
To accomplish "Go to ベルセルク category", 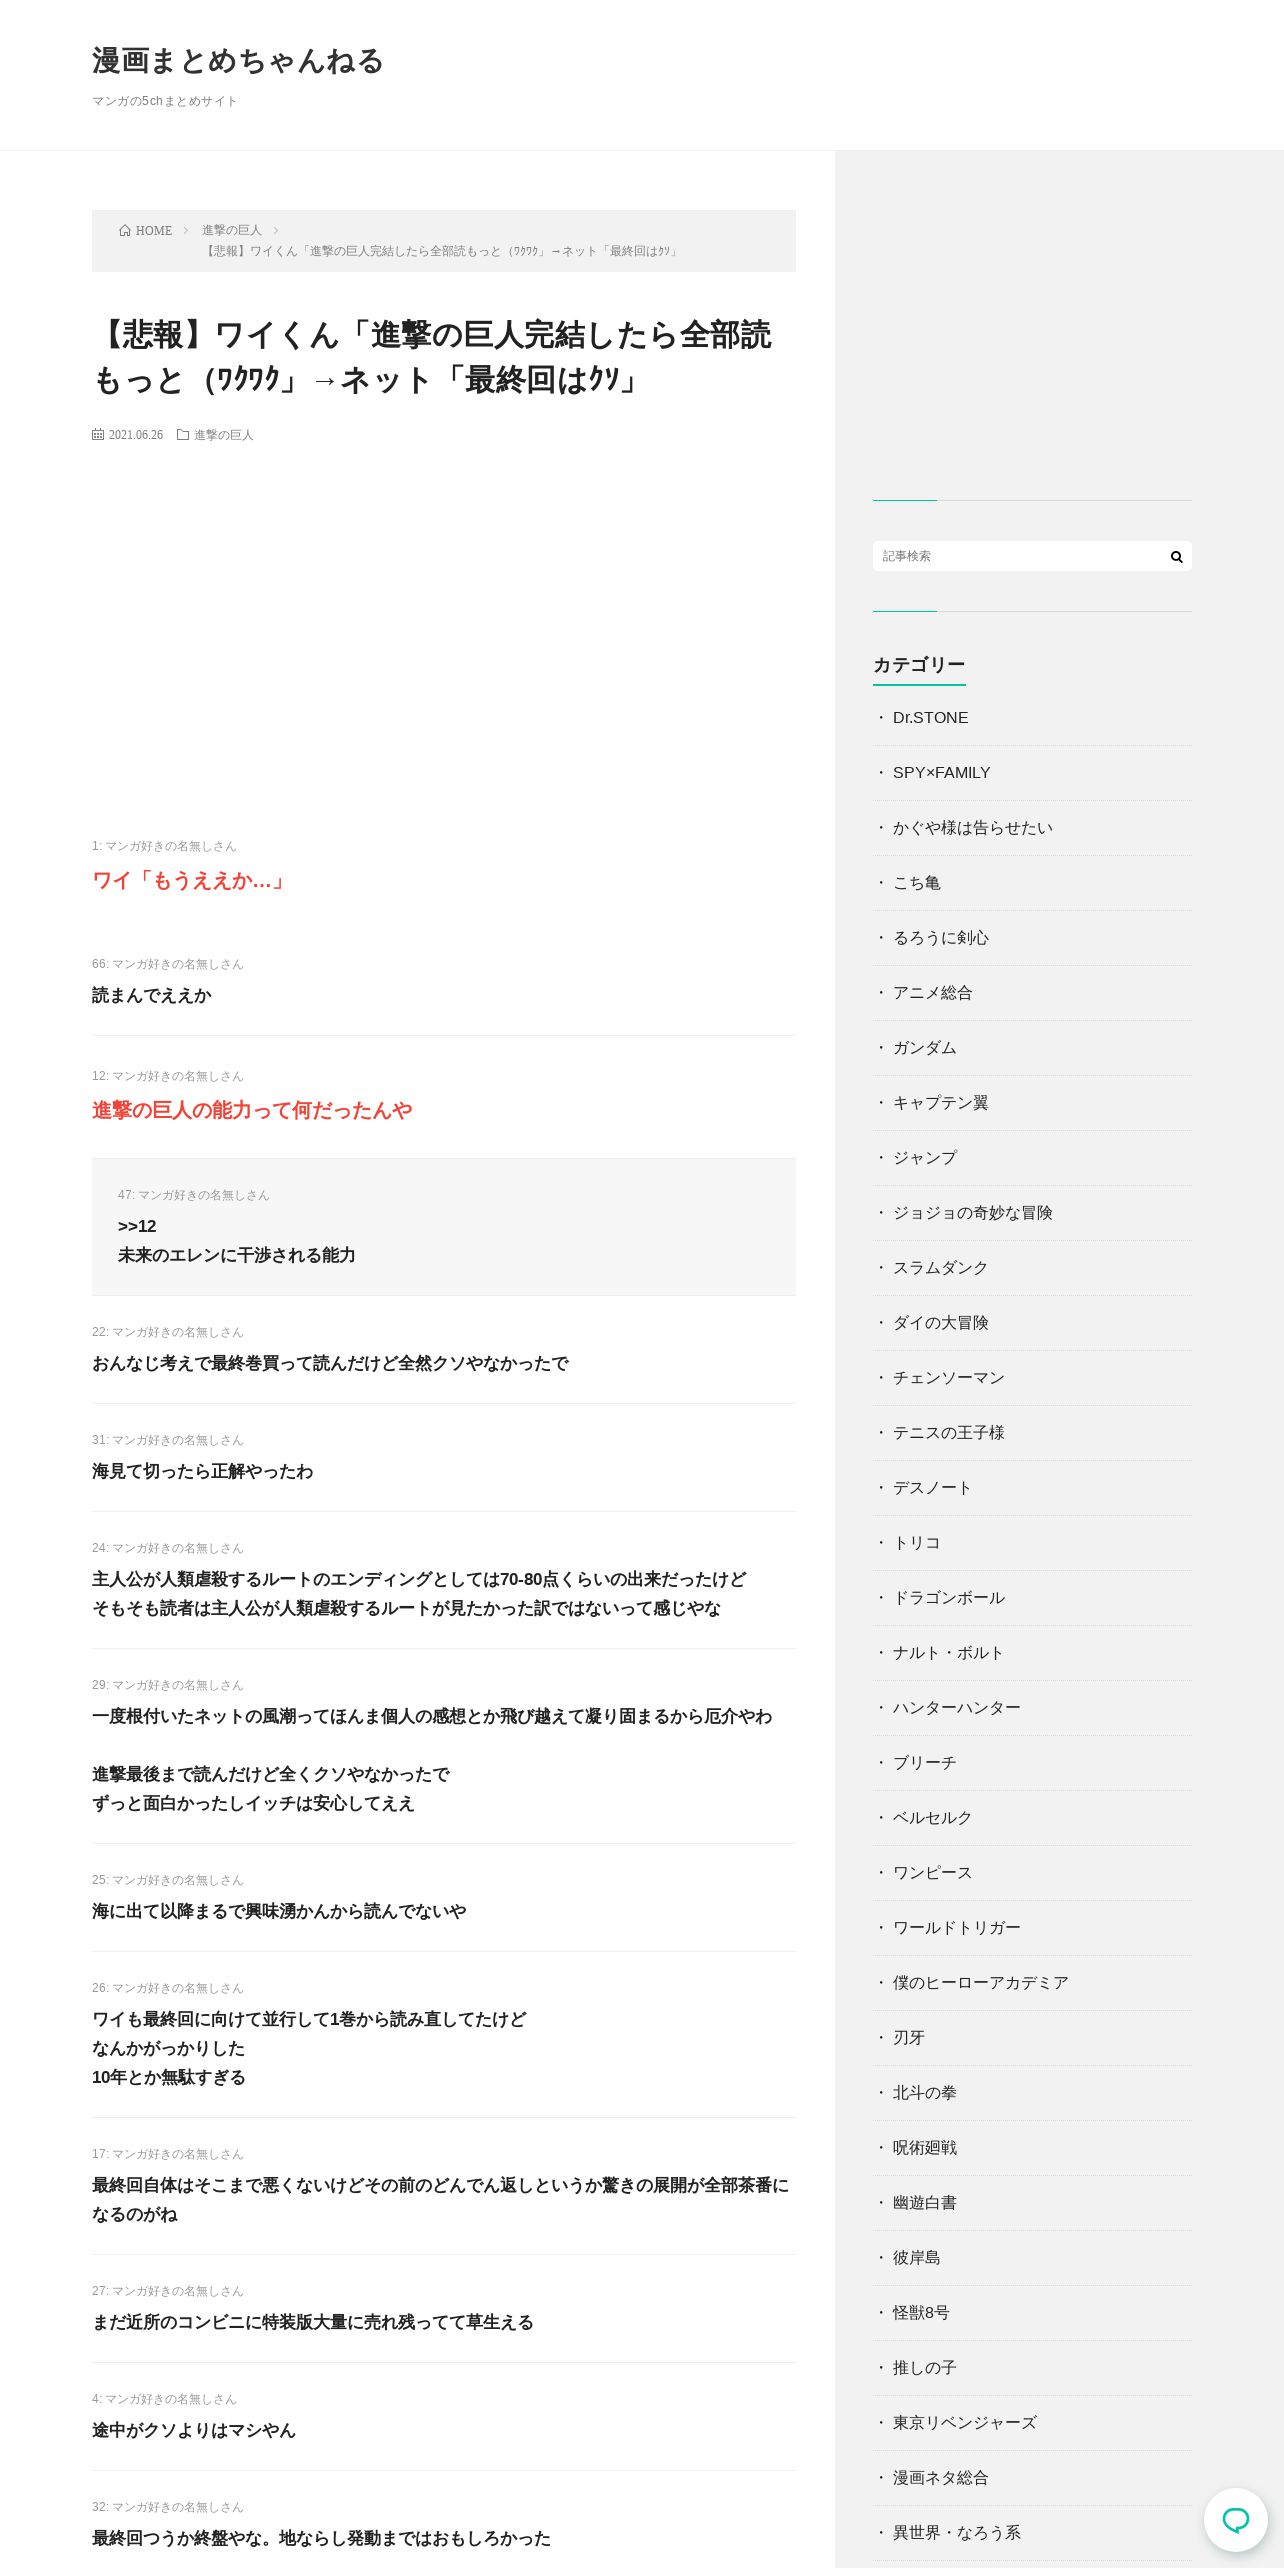I will [x=932, y=1818].
